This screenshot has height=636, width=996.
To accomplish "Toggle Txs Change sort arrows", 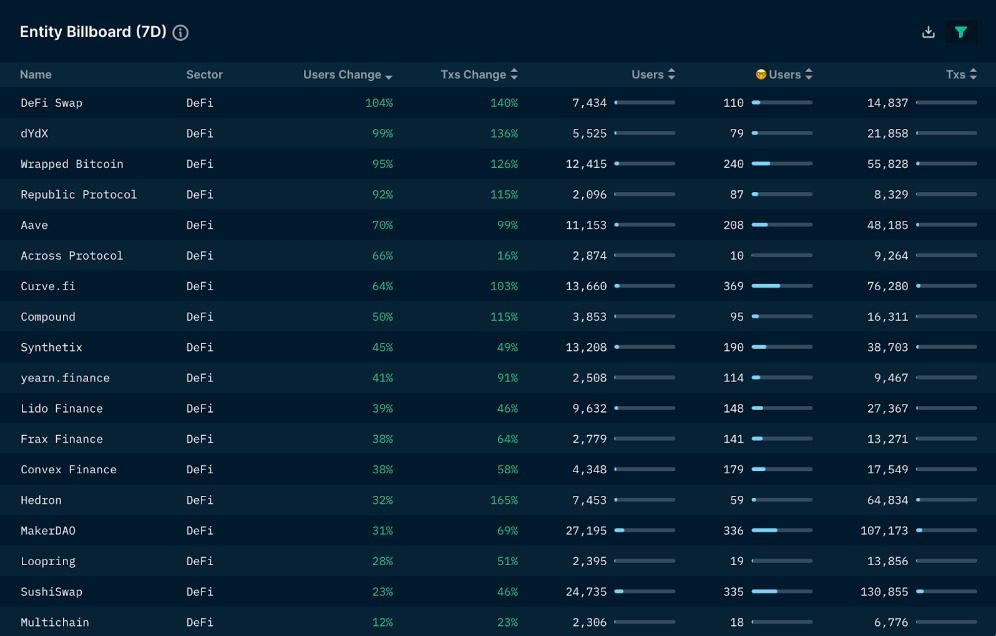I will pyautogui.click(x=514, y=74).
